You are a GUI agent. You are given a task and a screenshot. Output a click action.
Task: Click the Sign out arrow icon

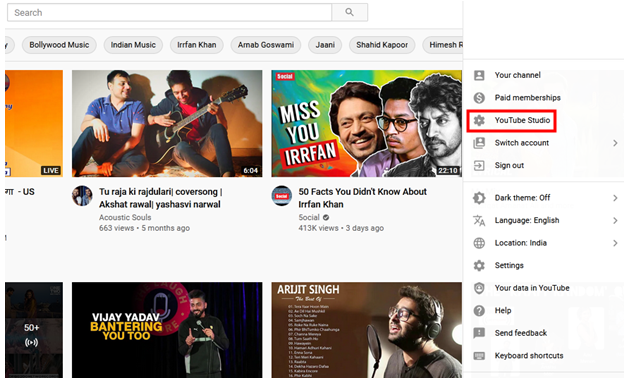click(479, 166)
